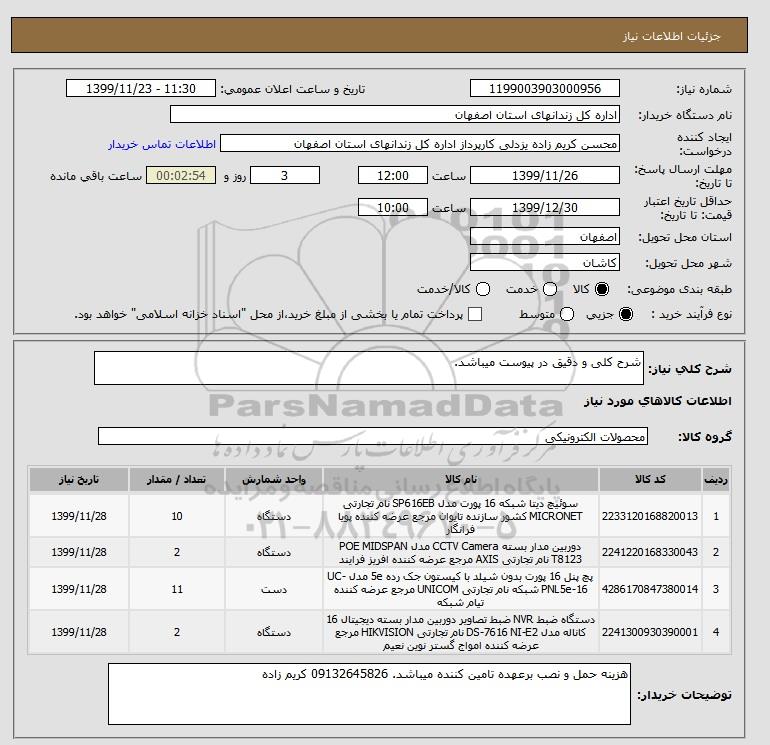Click the response deadline date 1399/11/26

point(545,175)
